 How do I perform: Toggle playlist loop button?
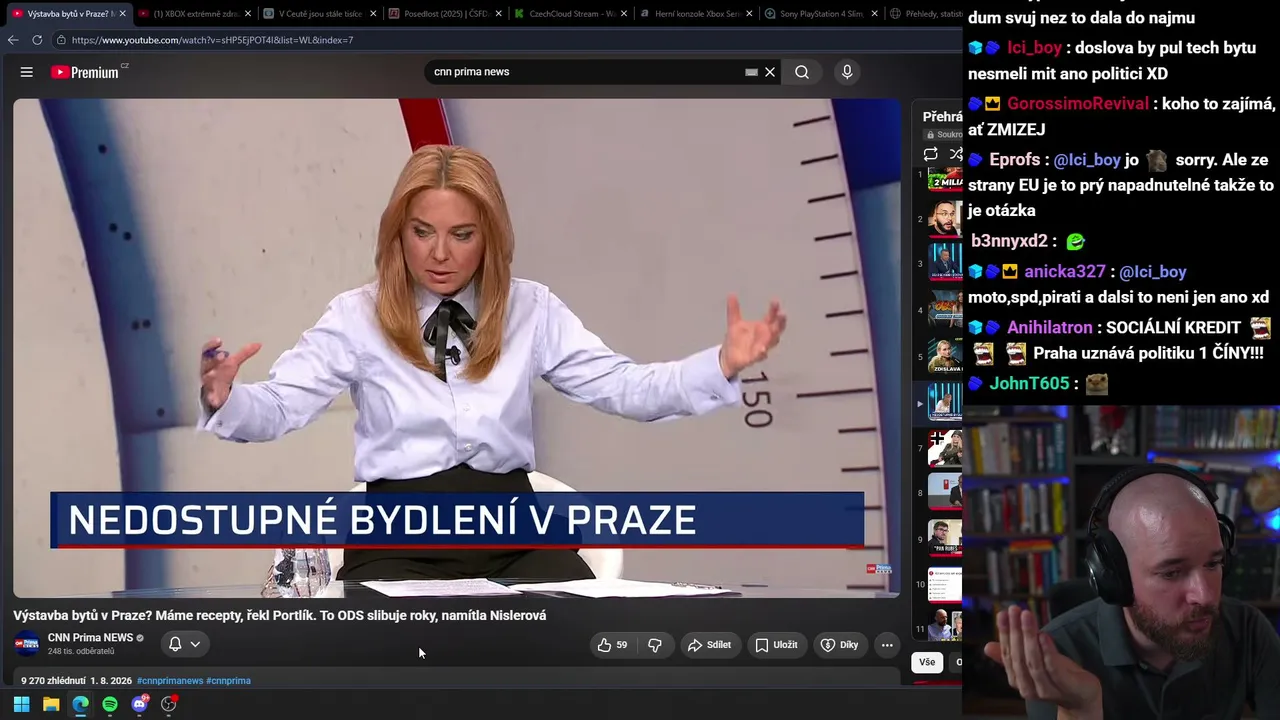click(x=931, y=154)
